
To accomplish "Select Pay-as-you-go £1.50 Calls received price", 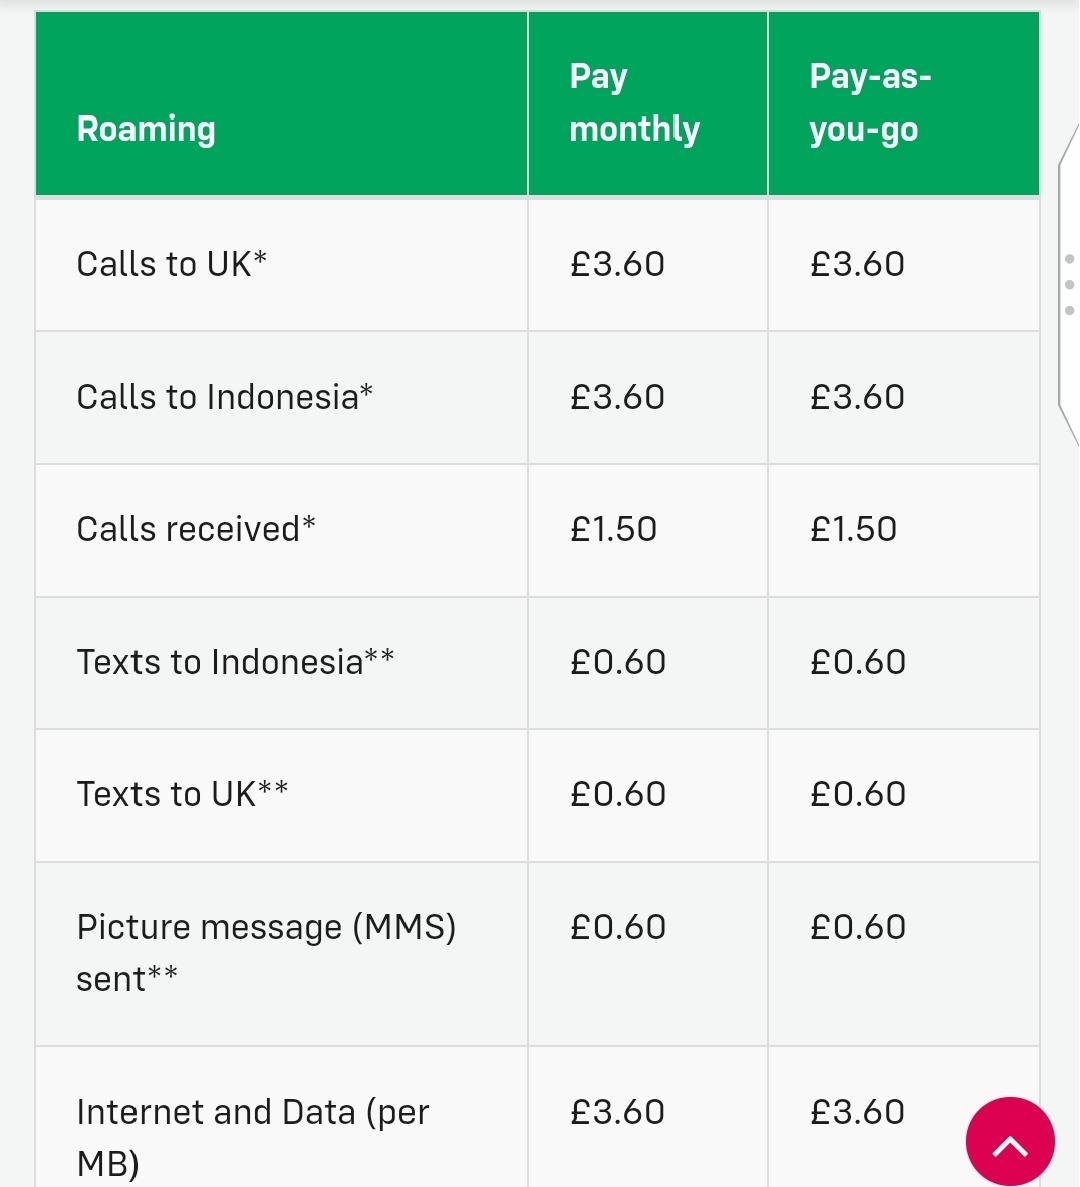I will (854, 529).
